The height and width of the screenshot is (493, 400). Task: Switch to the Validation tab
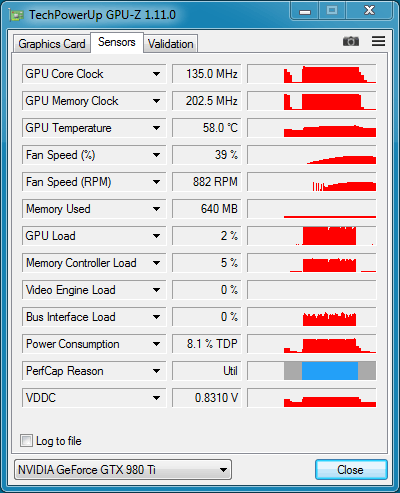pyautogui.click(x=171, y=44)
